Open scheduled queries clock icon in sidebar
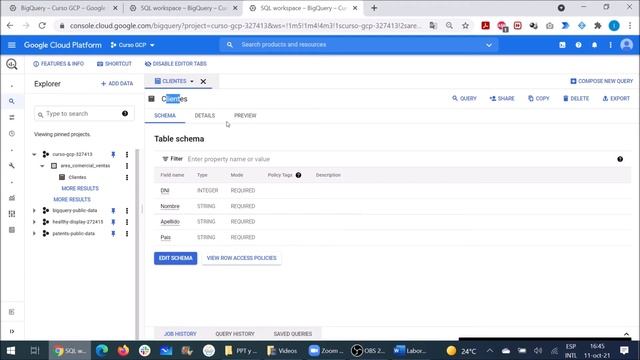The image size is (640, 360). pos(11,134)
